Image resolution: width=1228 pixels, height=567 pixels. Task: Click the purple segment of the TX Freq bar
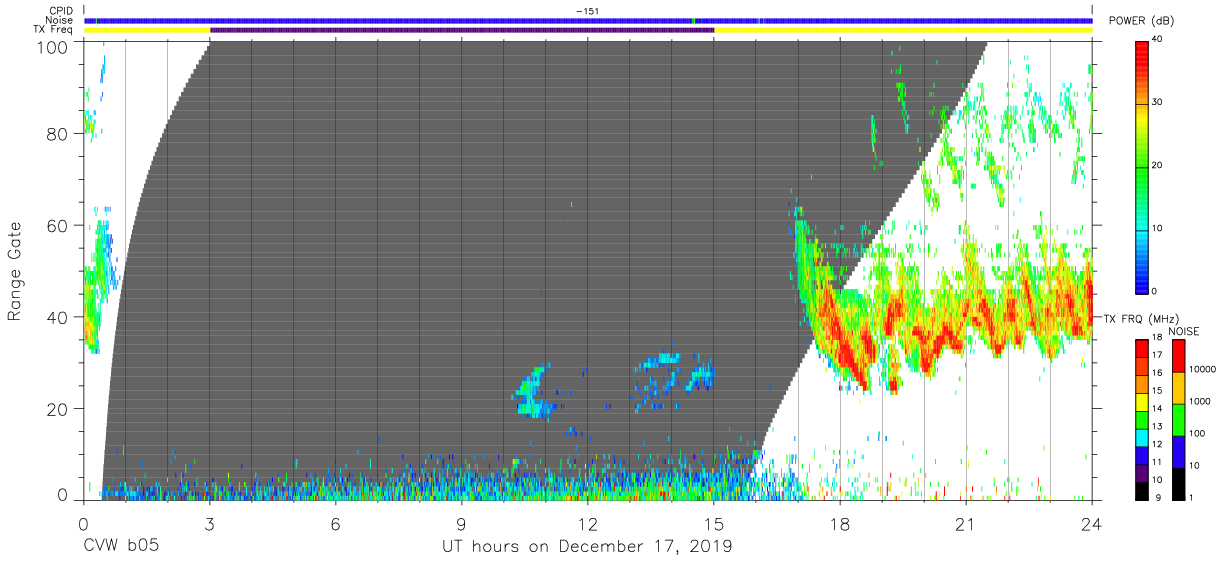462,30
